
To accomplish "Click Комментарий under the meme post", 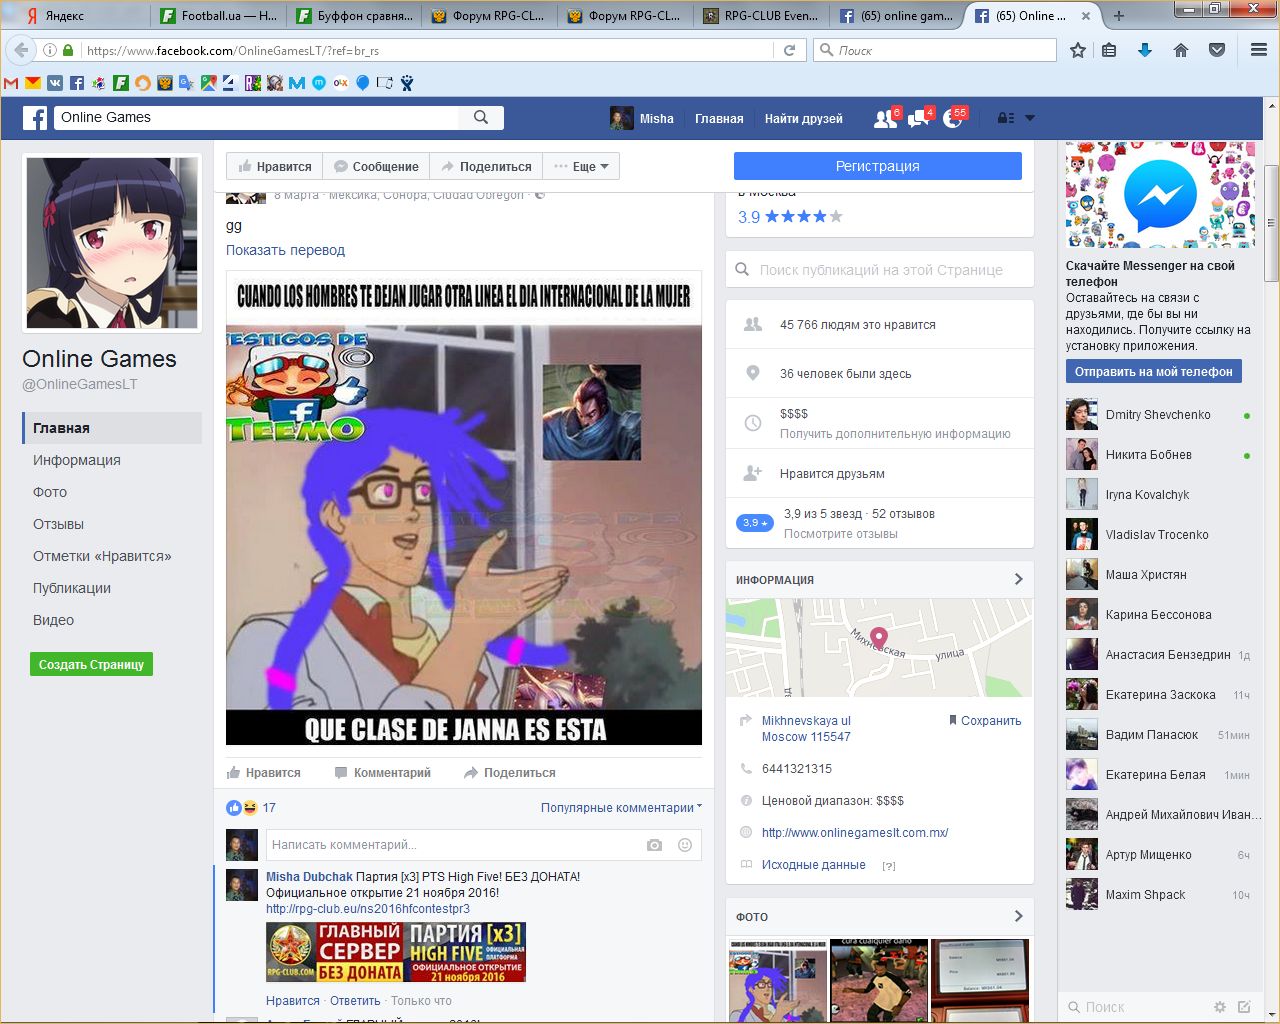I will point(382,773).
